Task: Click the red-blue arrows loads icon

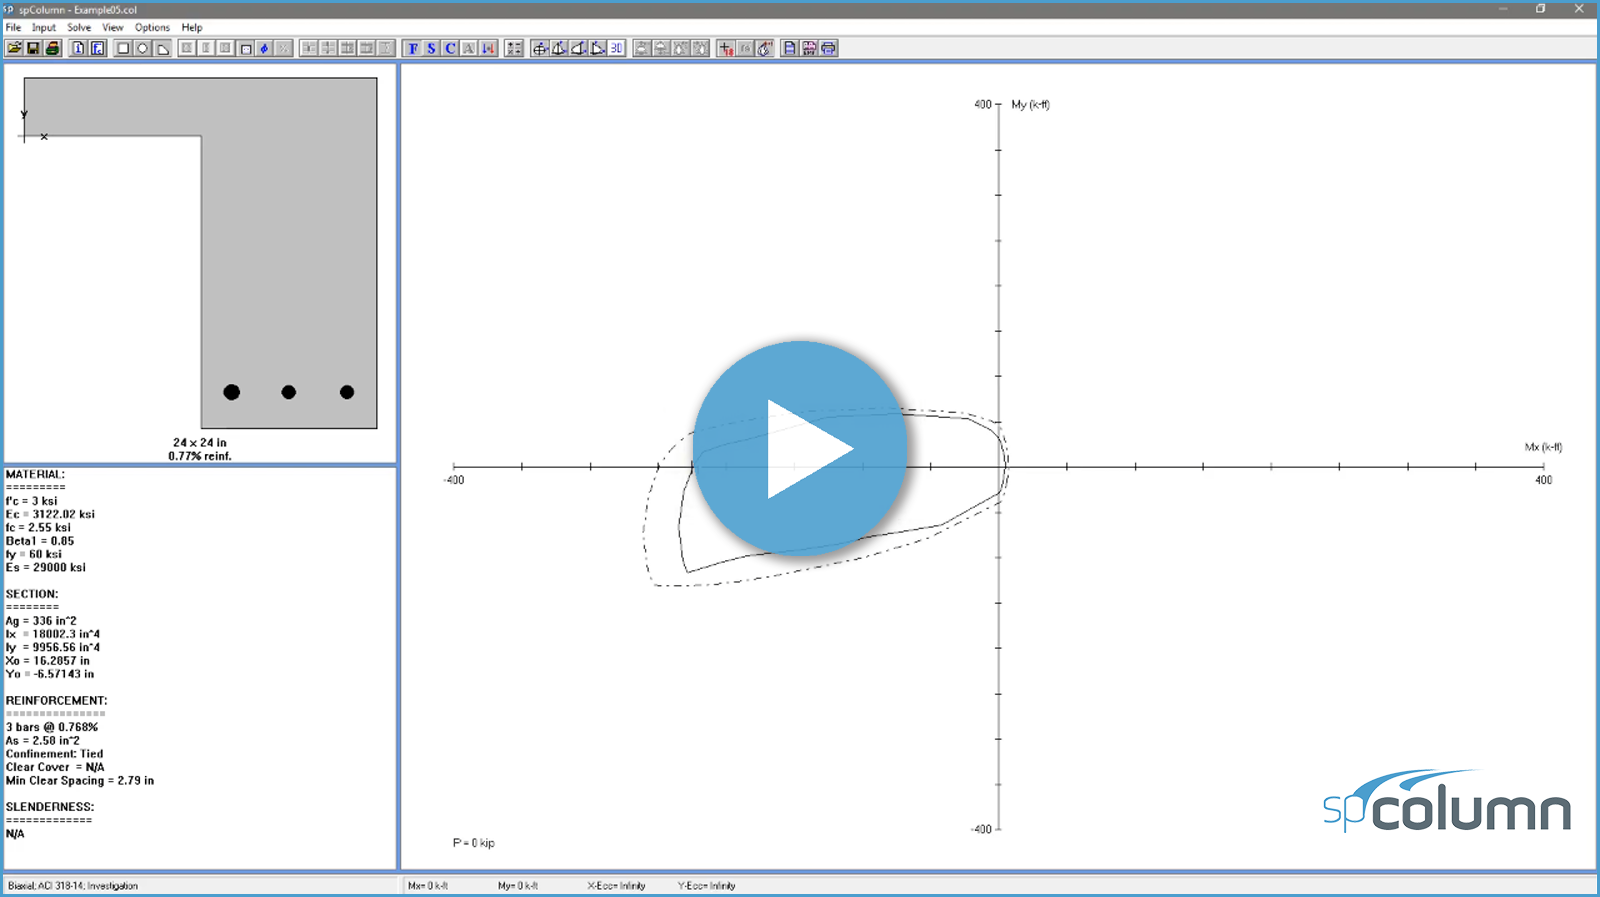Action: click(488, 48)
